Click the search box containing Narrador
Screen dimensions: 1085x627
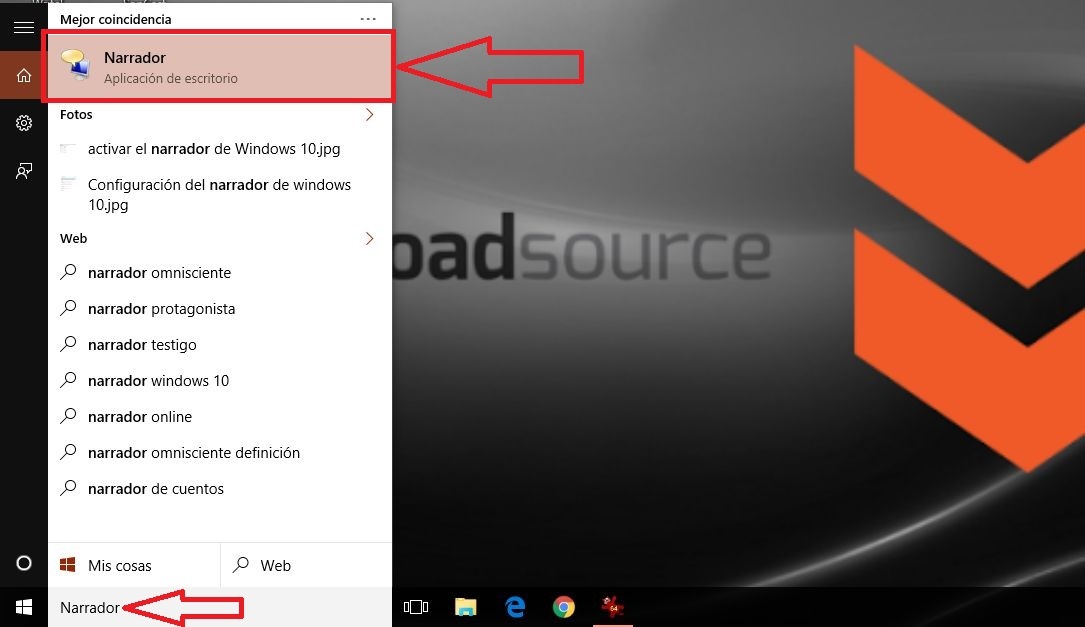pyautogui.click(x=220, y=608)
